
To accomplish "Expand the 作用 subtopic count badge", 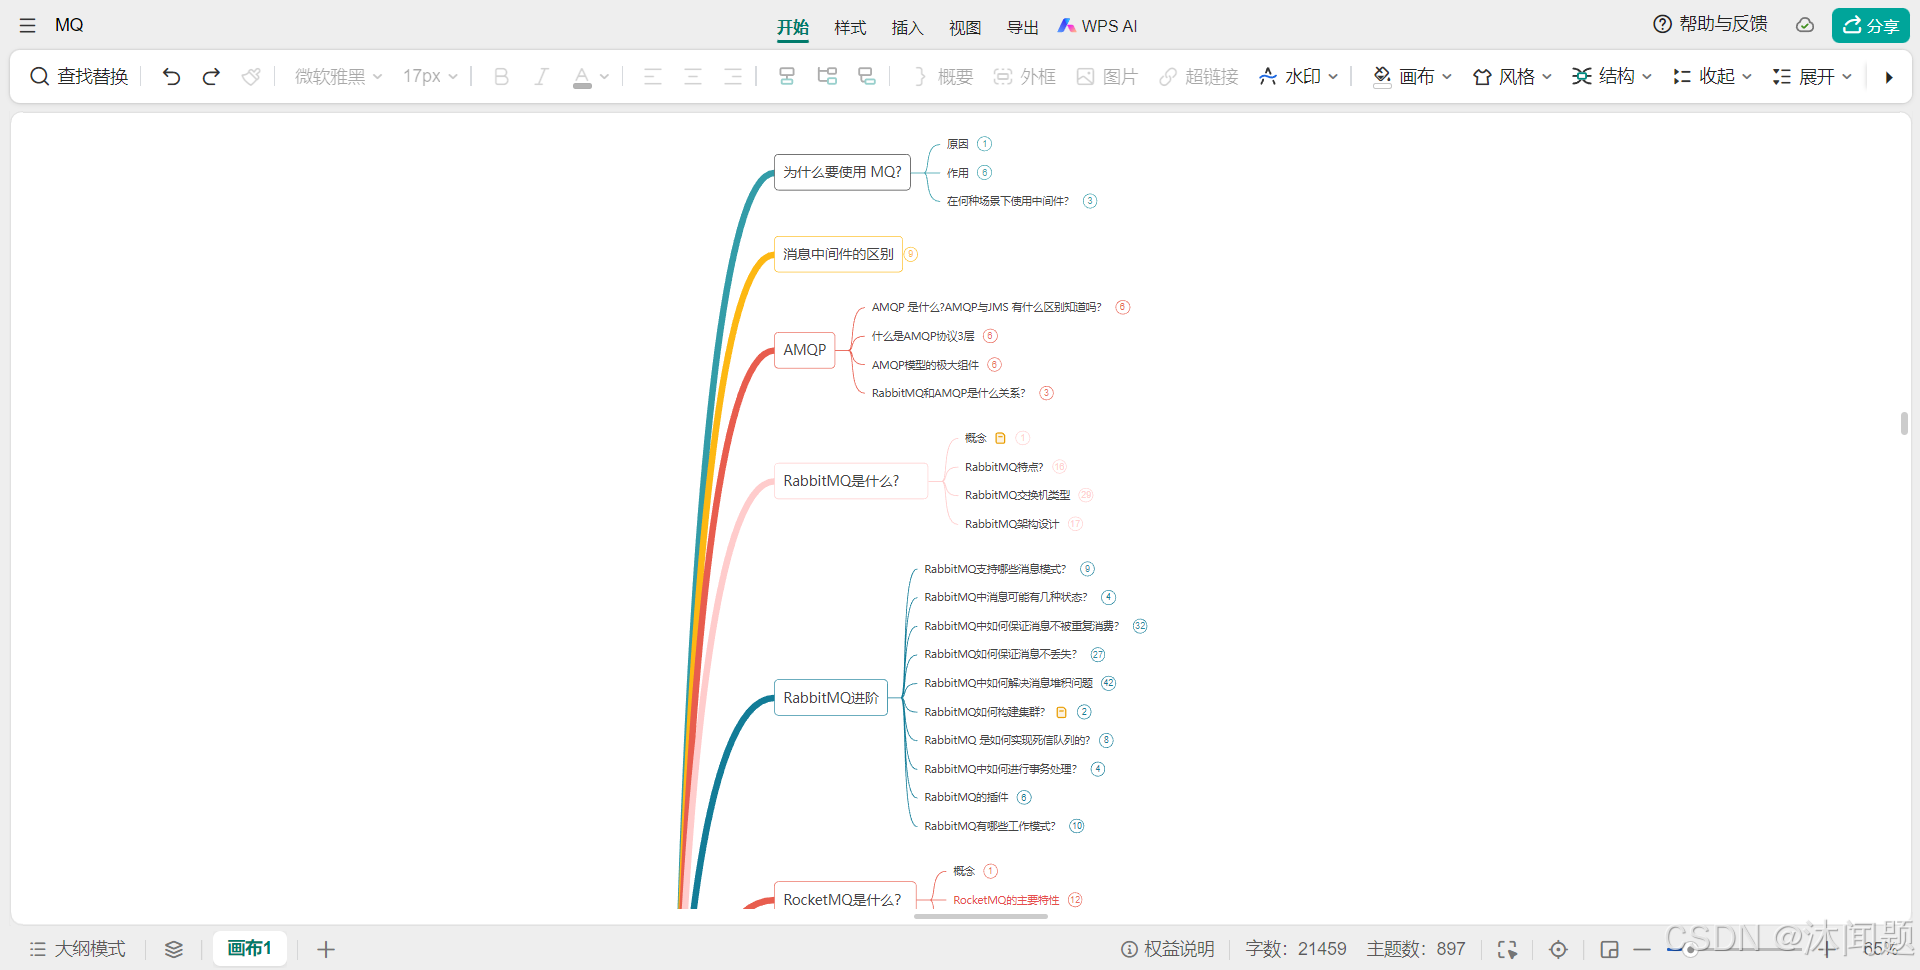I will pyautogui.click(x=985, y=173).
